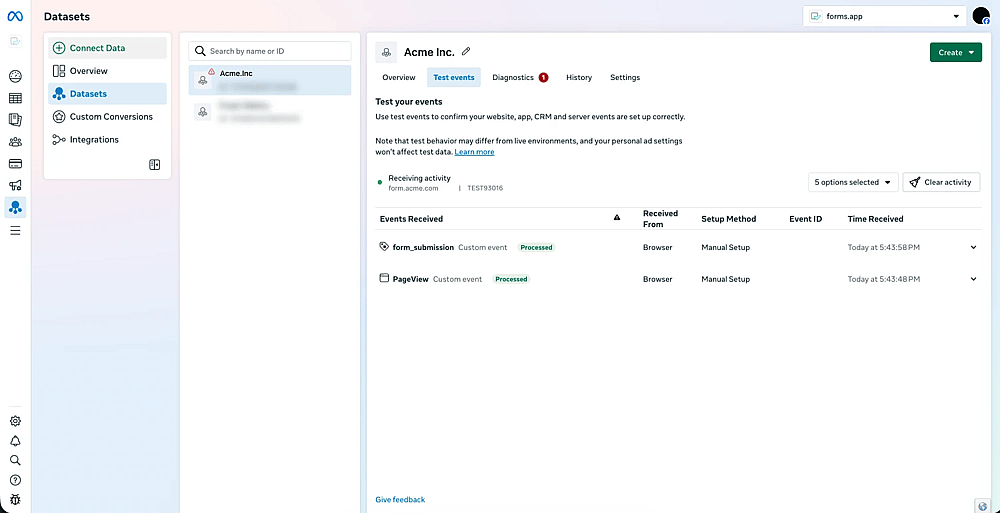The image size is (1000, 513).
Task: Click the Time Received column header
Action: pos(875,219)
